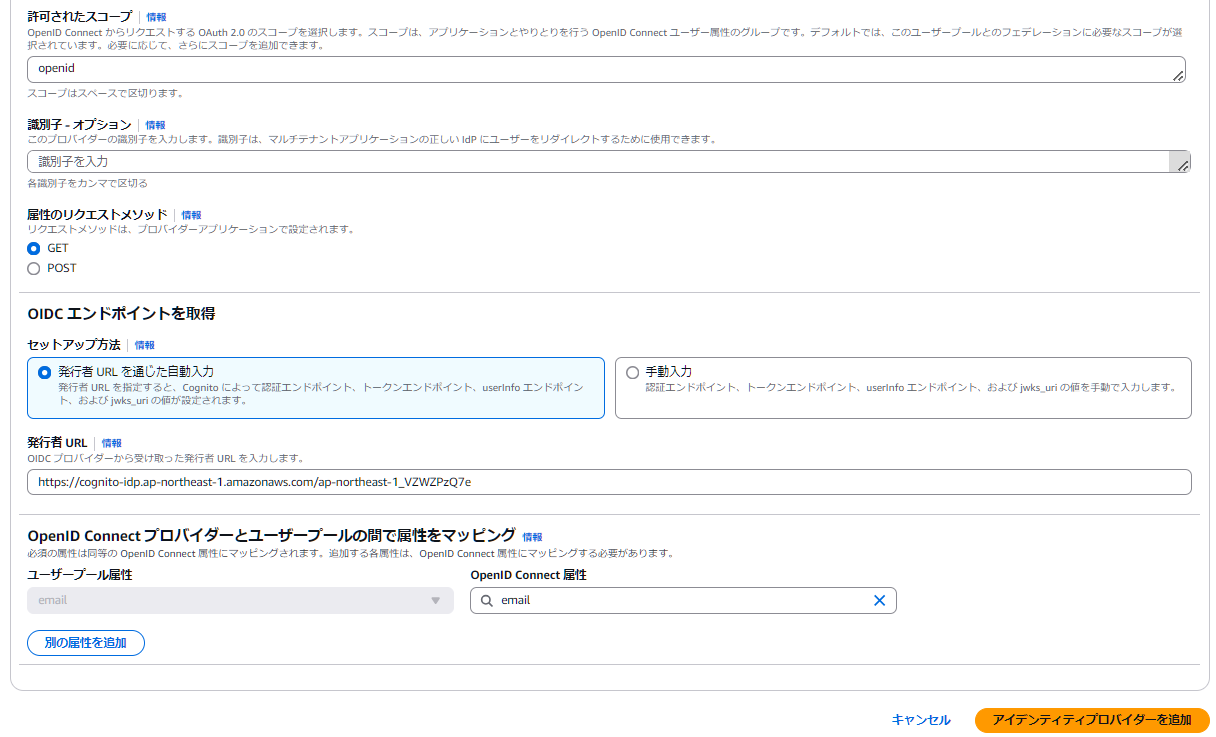Image resolution: width=1216 pixels, height=737 pixels.
Task: Open the disabled email user pool attribute dropdown
Action: point(240,600)
